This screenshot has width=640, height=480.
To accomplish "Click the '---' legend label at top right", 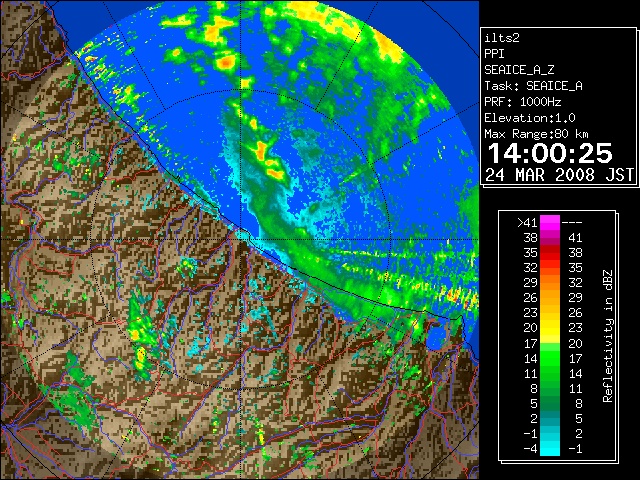I will click(x=572, y=223).
